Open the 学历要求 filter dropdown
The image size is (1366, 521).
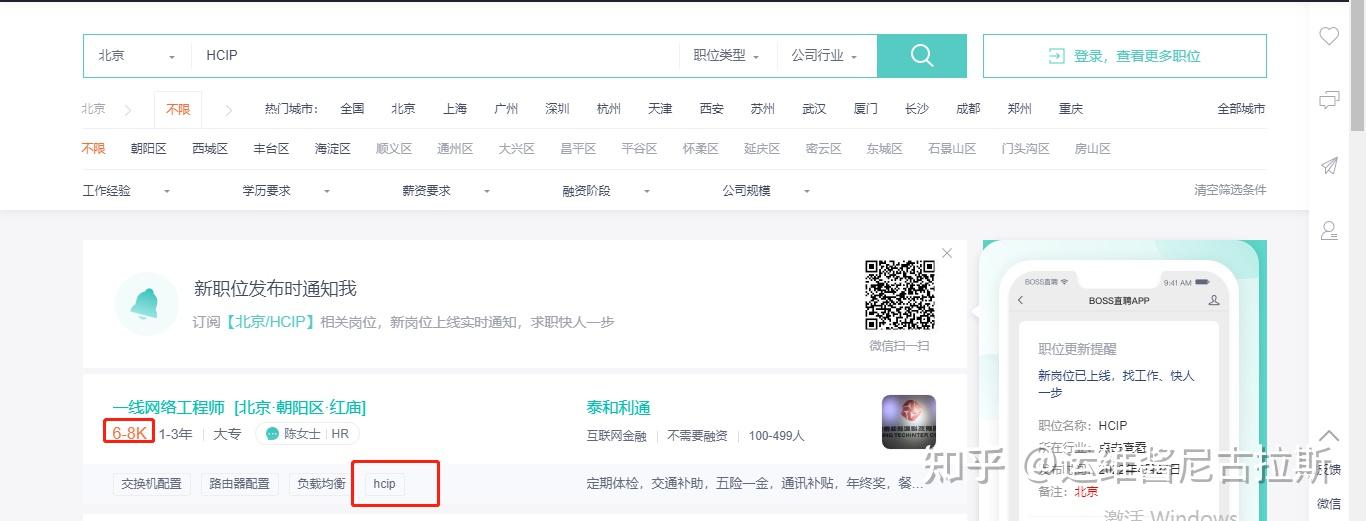pyautogui.click(x=286, y=190)
